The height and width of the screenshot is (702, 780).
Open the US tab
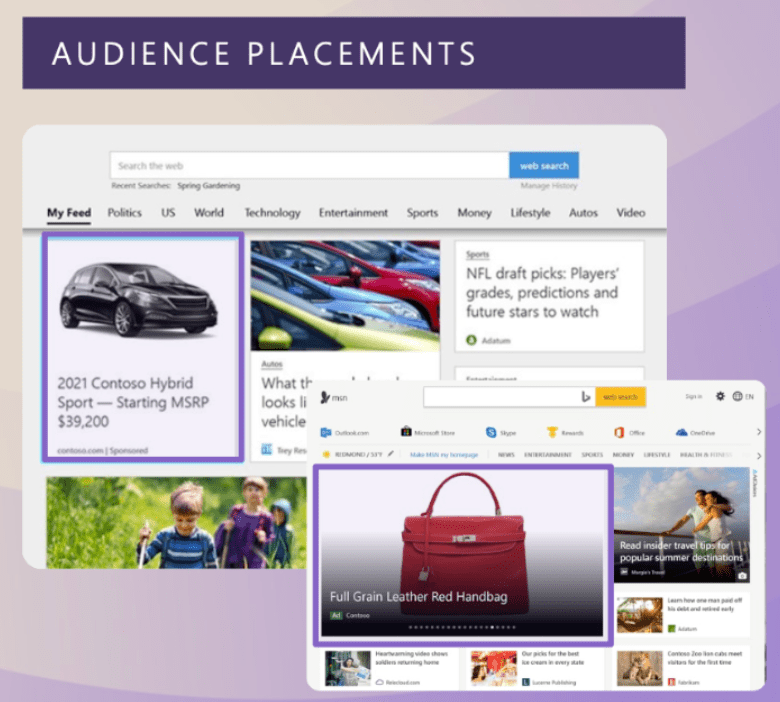pos(168,213)
